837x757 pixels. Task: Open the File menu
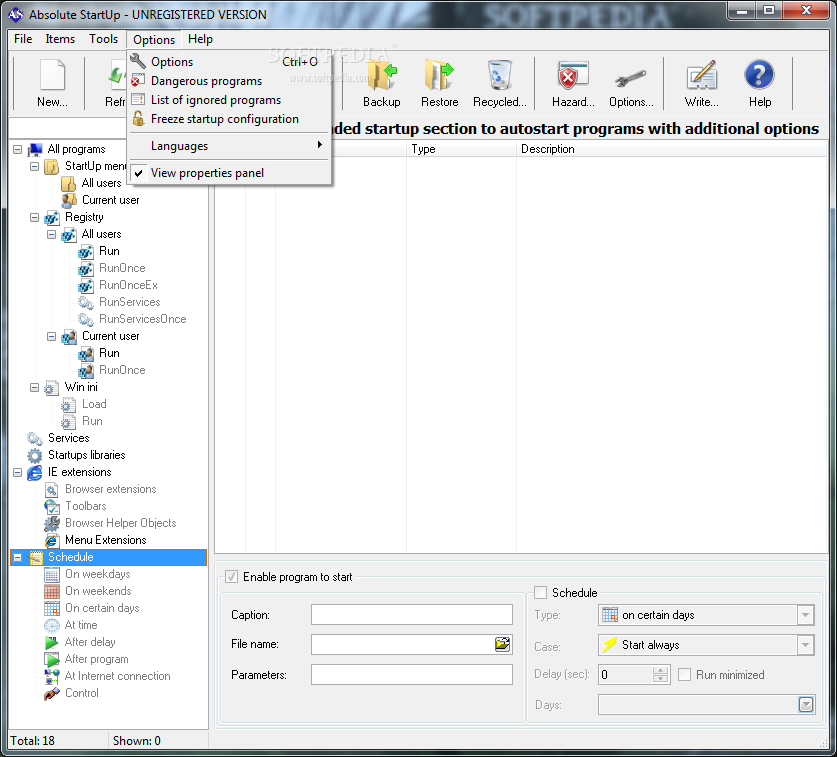click(23, 39)
